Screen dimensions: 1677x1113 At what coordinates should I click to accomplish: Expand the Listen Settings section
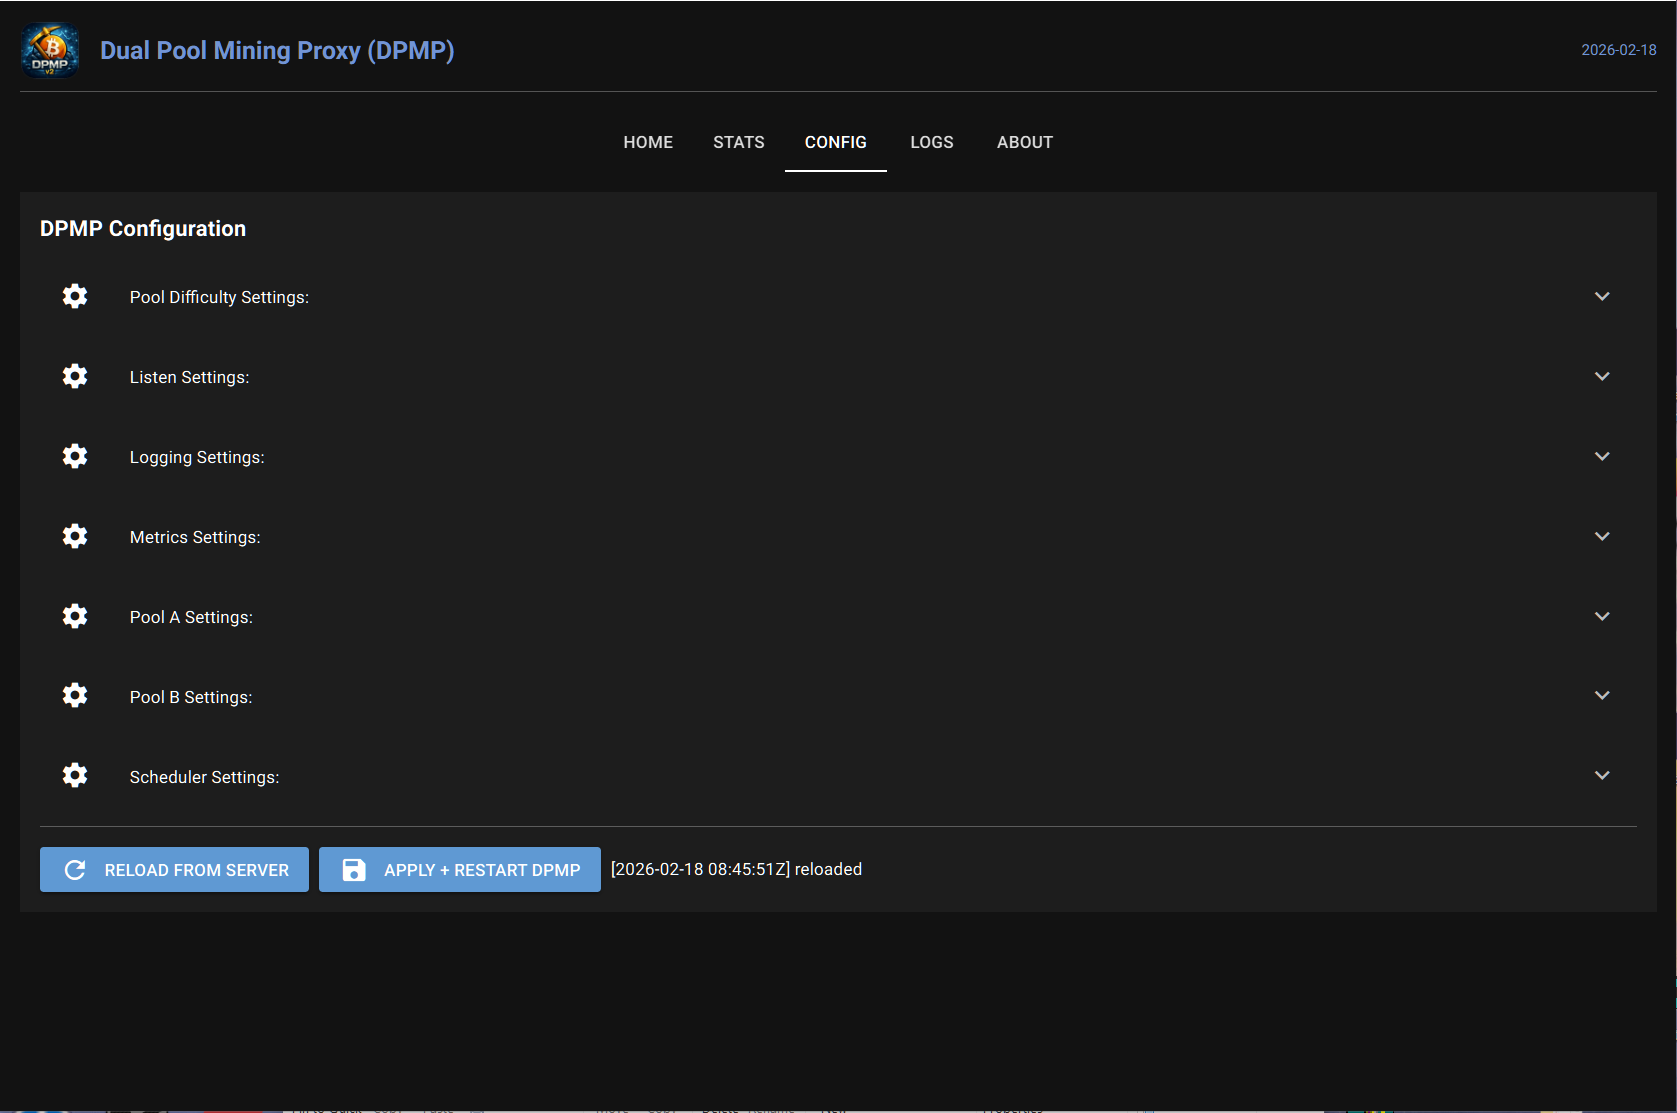click(1602, 376)
